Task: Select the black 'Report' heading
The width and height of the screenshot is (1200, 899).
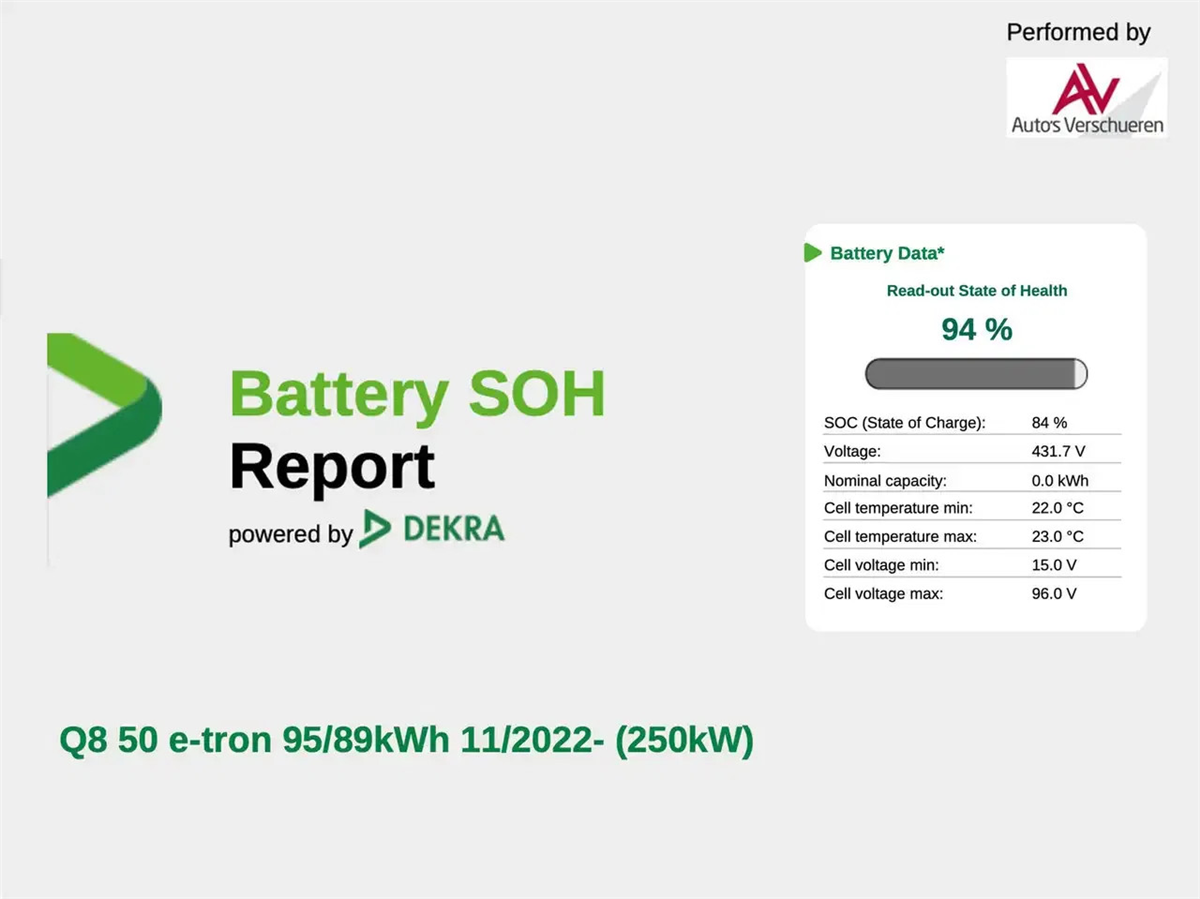Action: pyautogui.click(x=332, y=466)
